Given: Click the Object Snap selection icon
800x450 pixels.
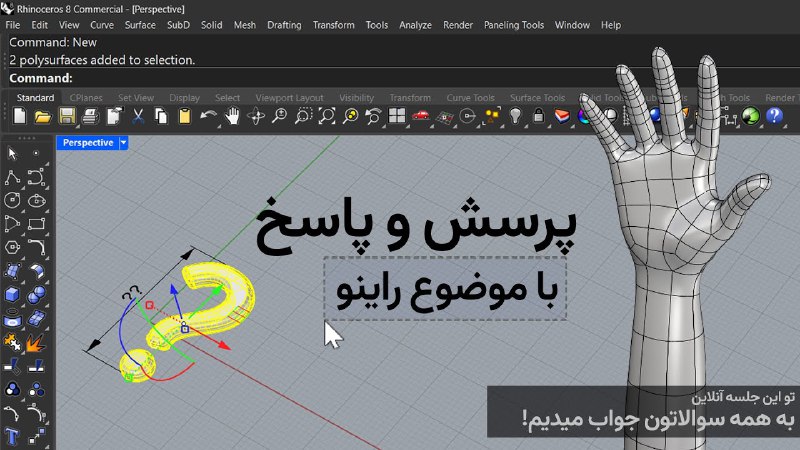Looking at the screenshot, I should coord(491,116).
